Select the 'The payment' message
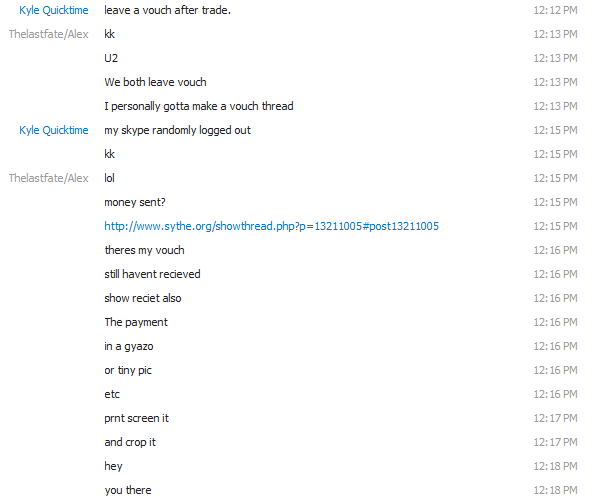The image size is (609, 502). point(136,322)
